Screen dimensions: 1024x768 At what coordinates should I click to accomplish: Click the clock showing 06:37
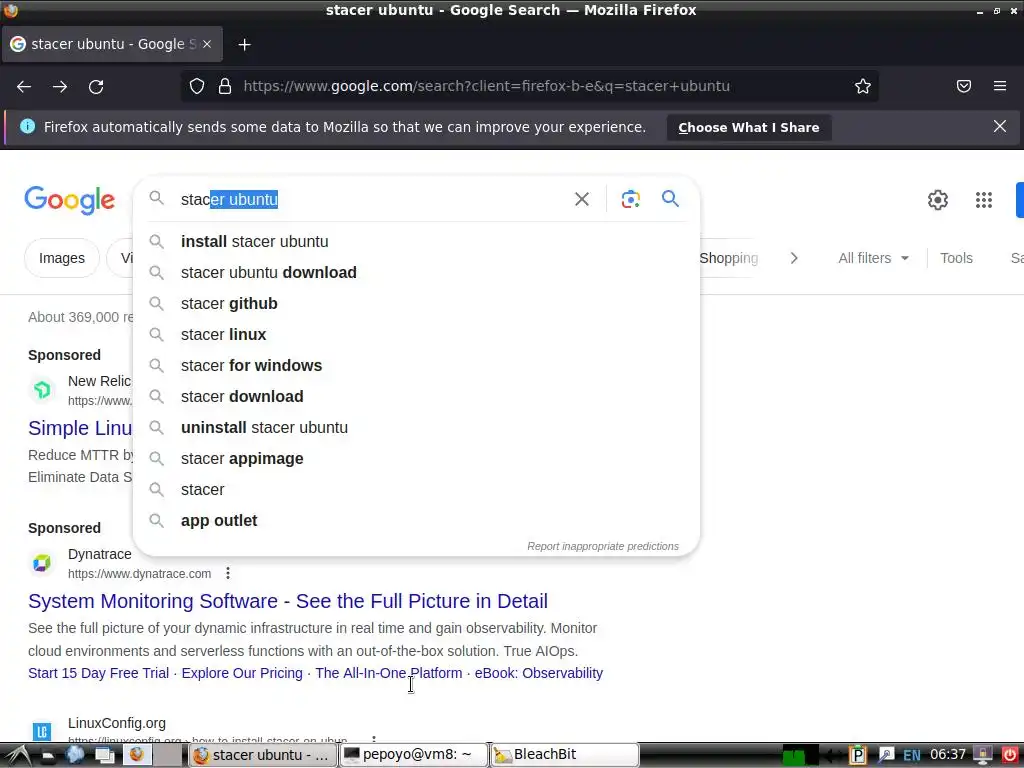pyautogui.click(x=948, y=755)
